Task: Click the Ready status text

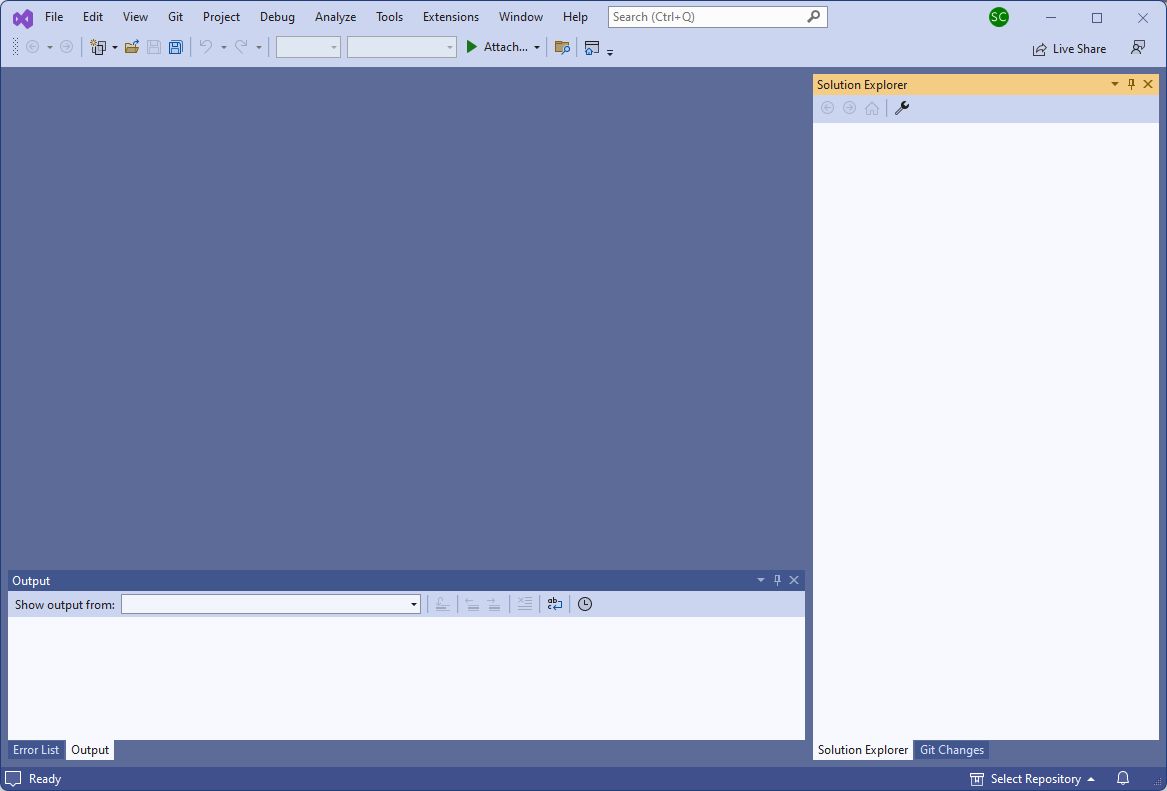Action: (x=45, y=778)
